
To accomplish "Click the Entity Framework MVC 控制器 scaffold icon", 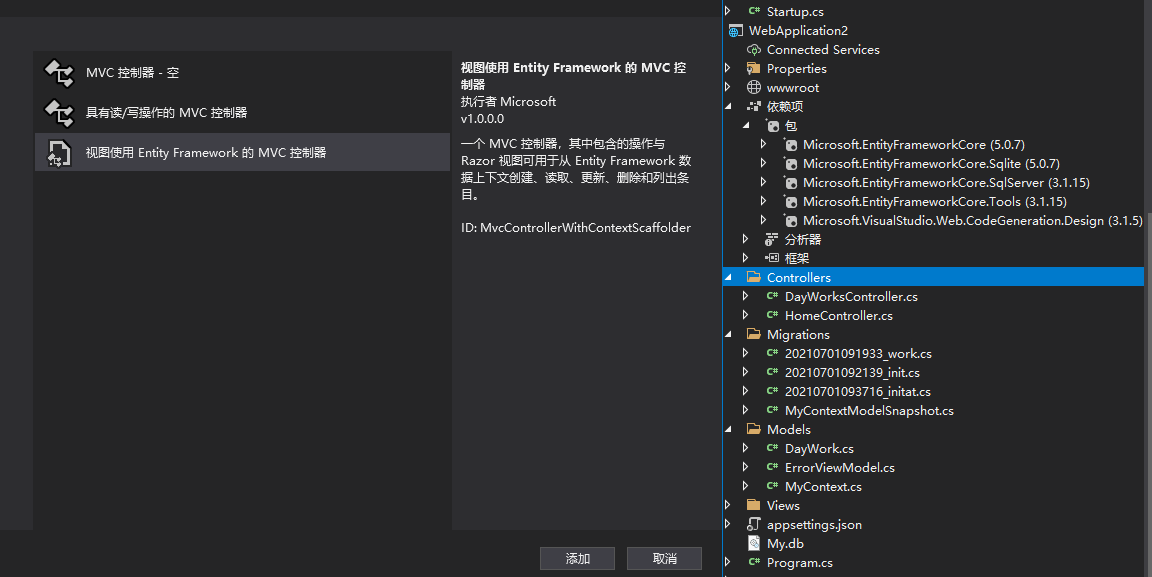I will coord(59,153).
